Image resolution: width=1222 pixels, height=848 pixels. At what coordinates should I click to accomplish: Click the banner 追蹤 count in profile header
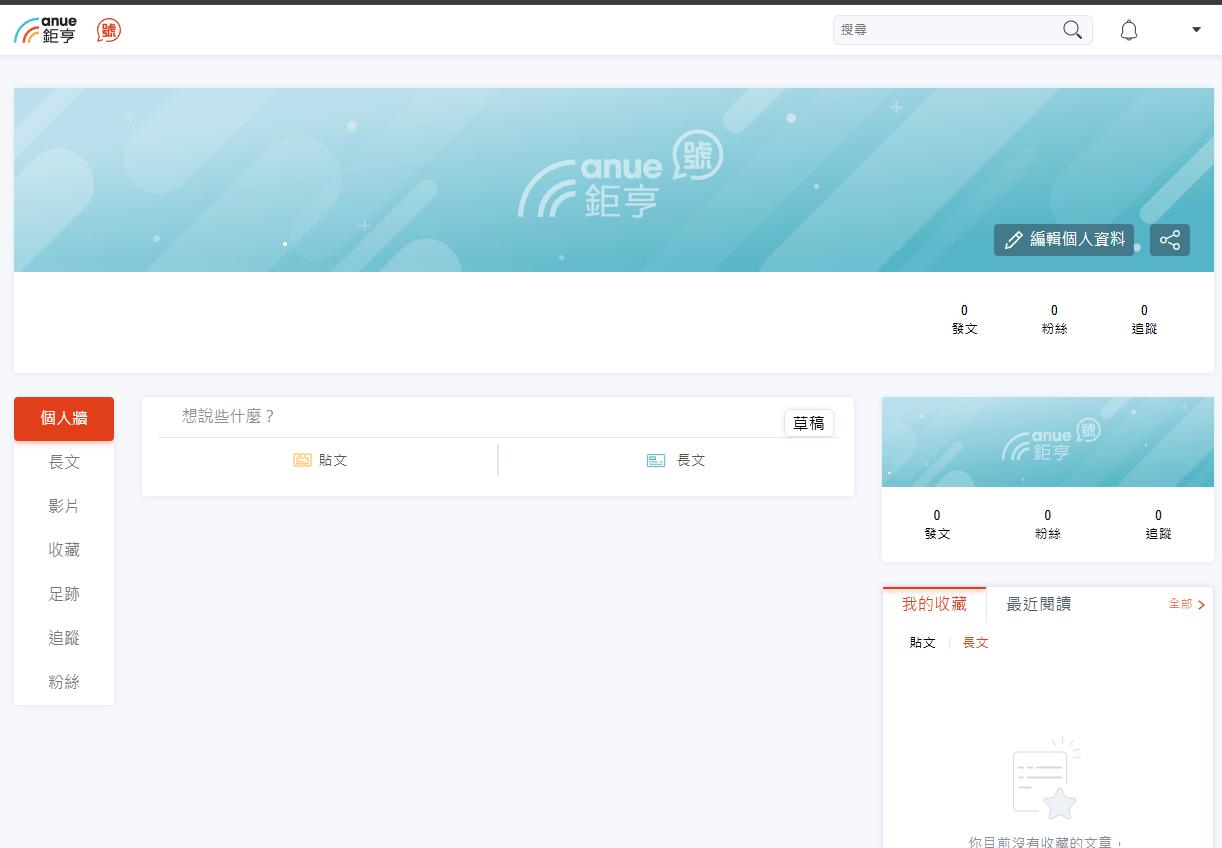click(x=1144, y=319)
